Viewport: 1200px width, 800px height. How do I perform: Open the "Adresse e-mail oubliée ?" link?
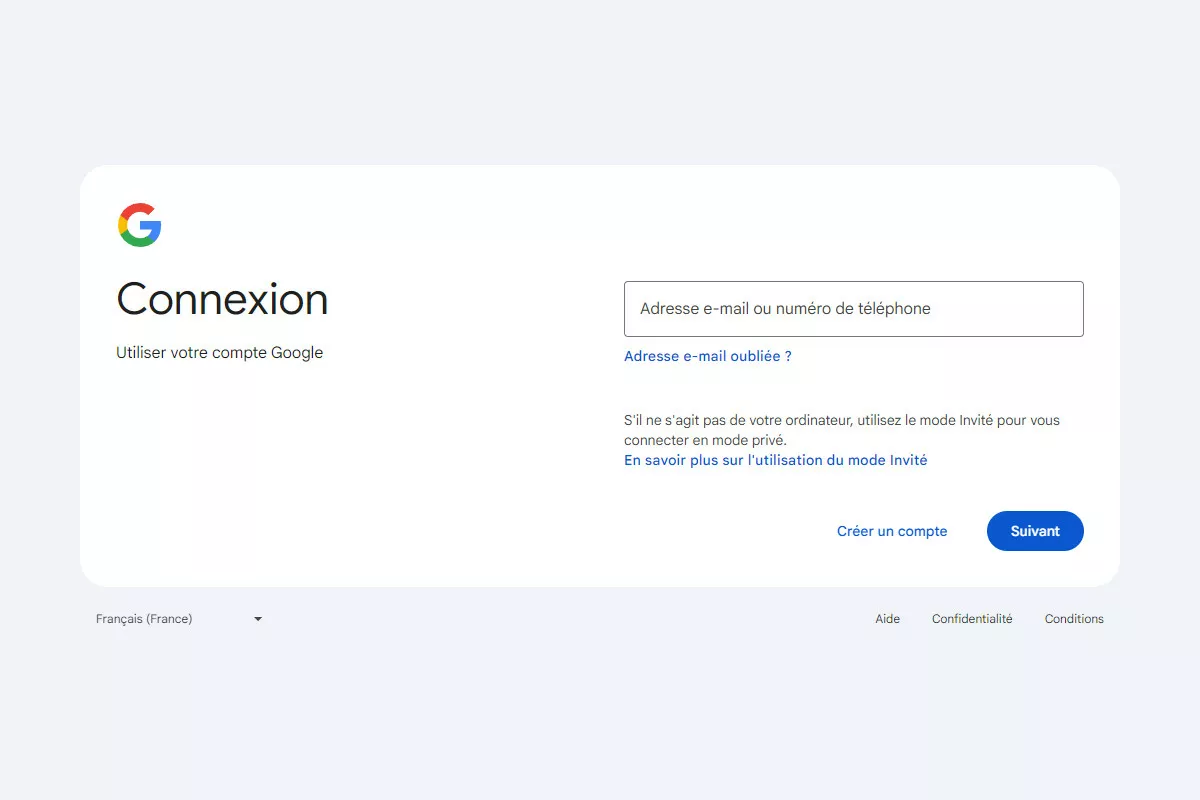[707, 356]
